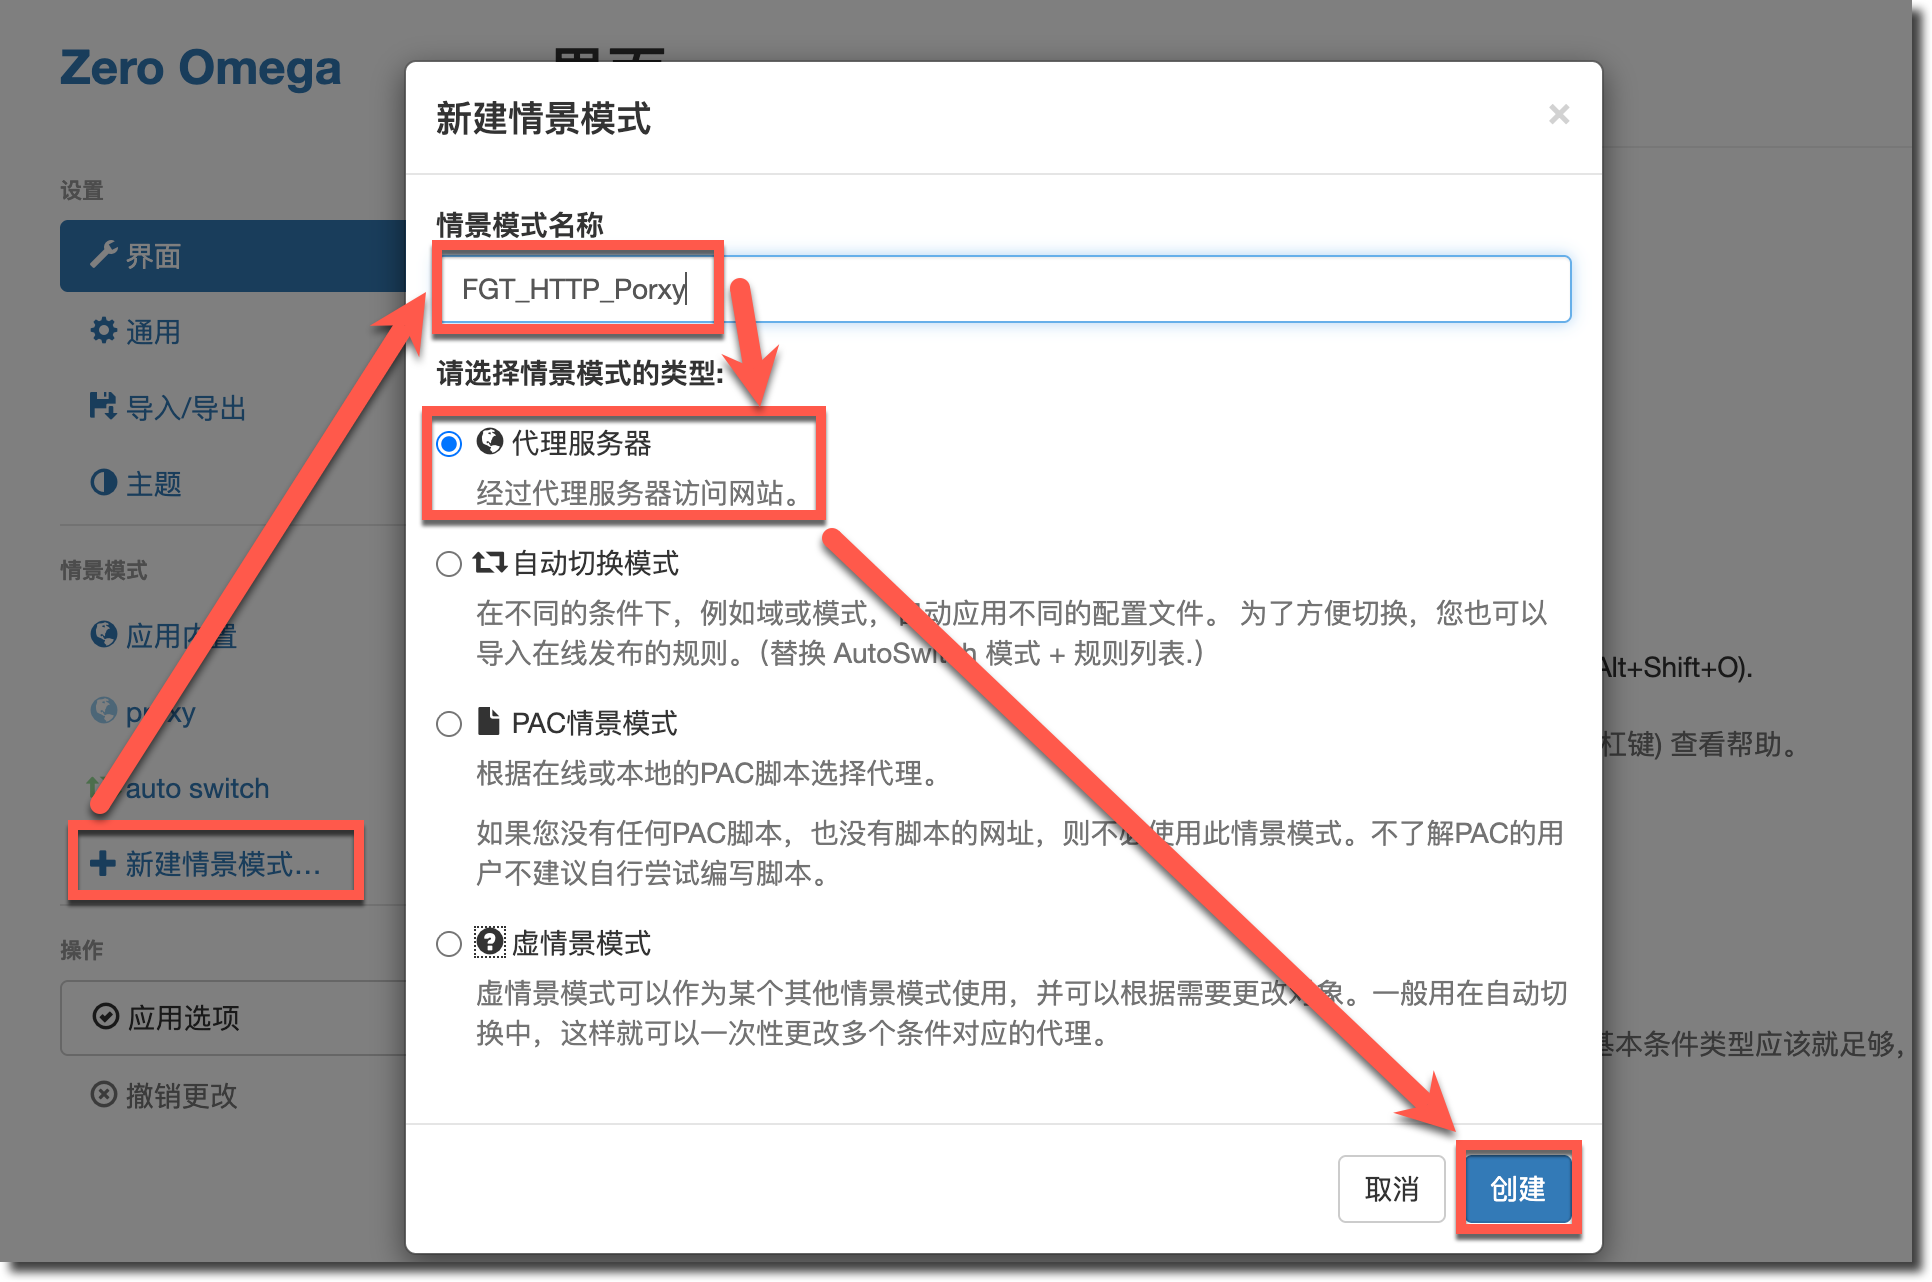1932x1282 pixels.
Task: Click the save icon for 导入/导出
Action: point(103,406)
